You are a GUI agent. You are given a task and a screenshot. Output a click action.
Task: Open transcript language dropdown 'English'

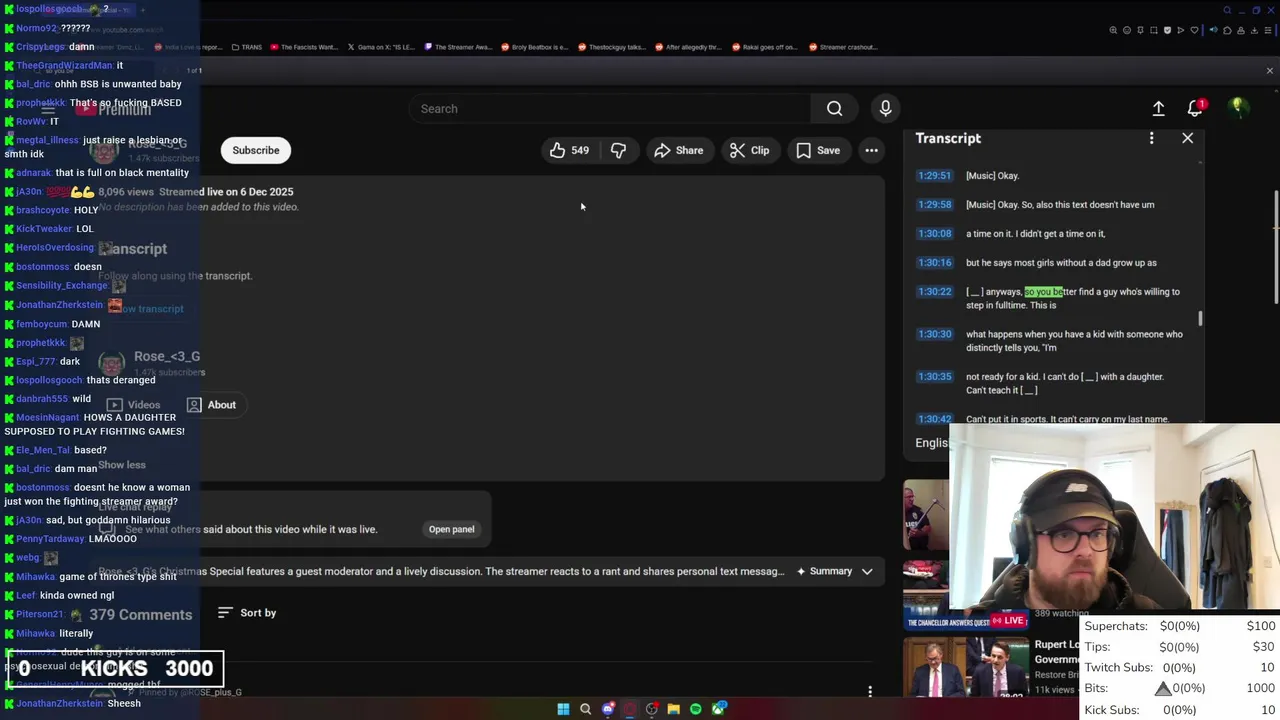(x=932, y=443)
